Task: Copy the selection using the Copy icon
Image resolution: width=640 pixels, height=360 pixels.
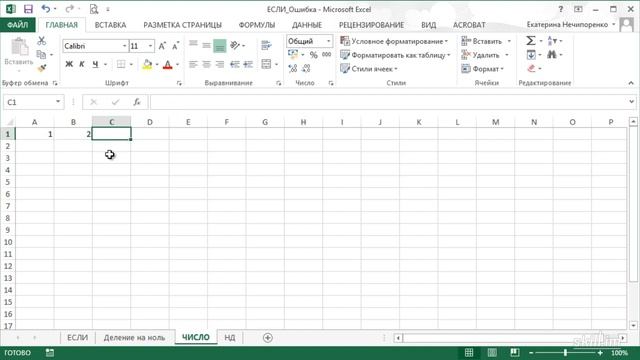Action: click(x=41, y=54)
